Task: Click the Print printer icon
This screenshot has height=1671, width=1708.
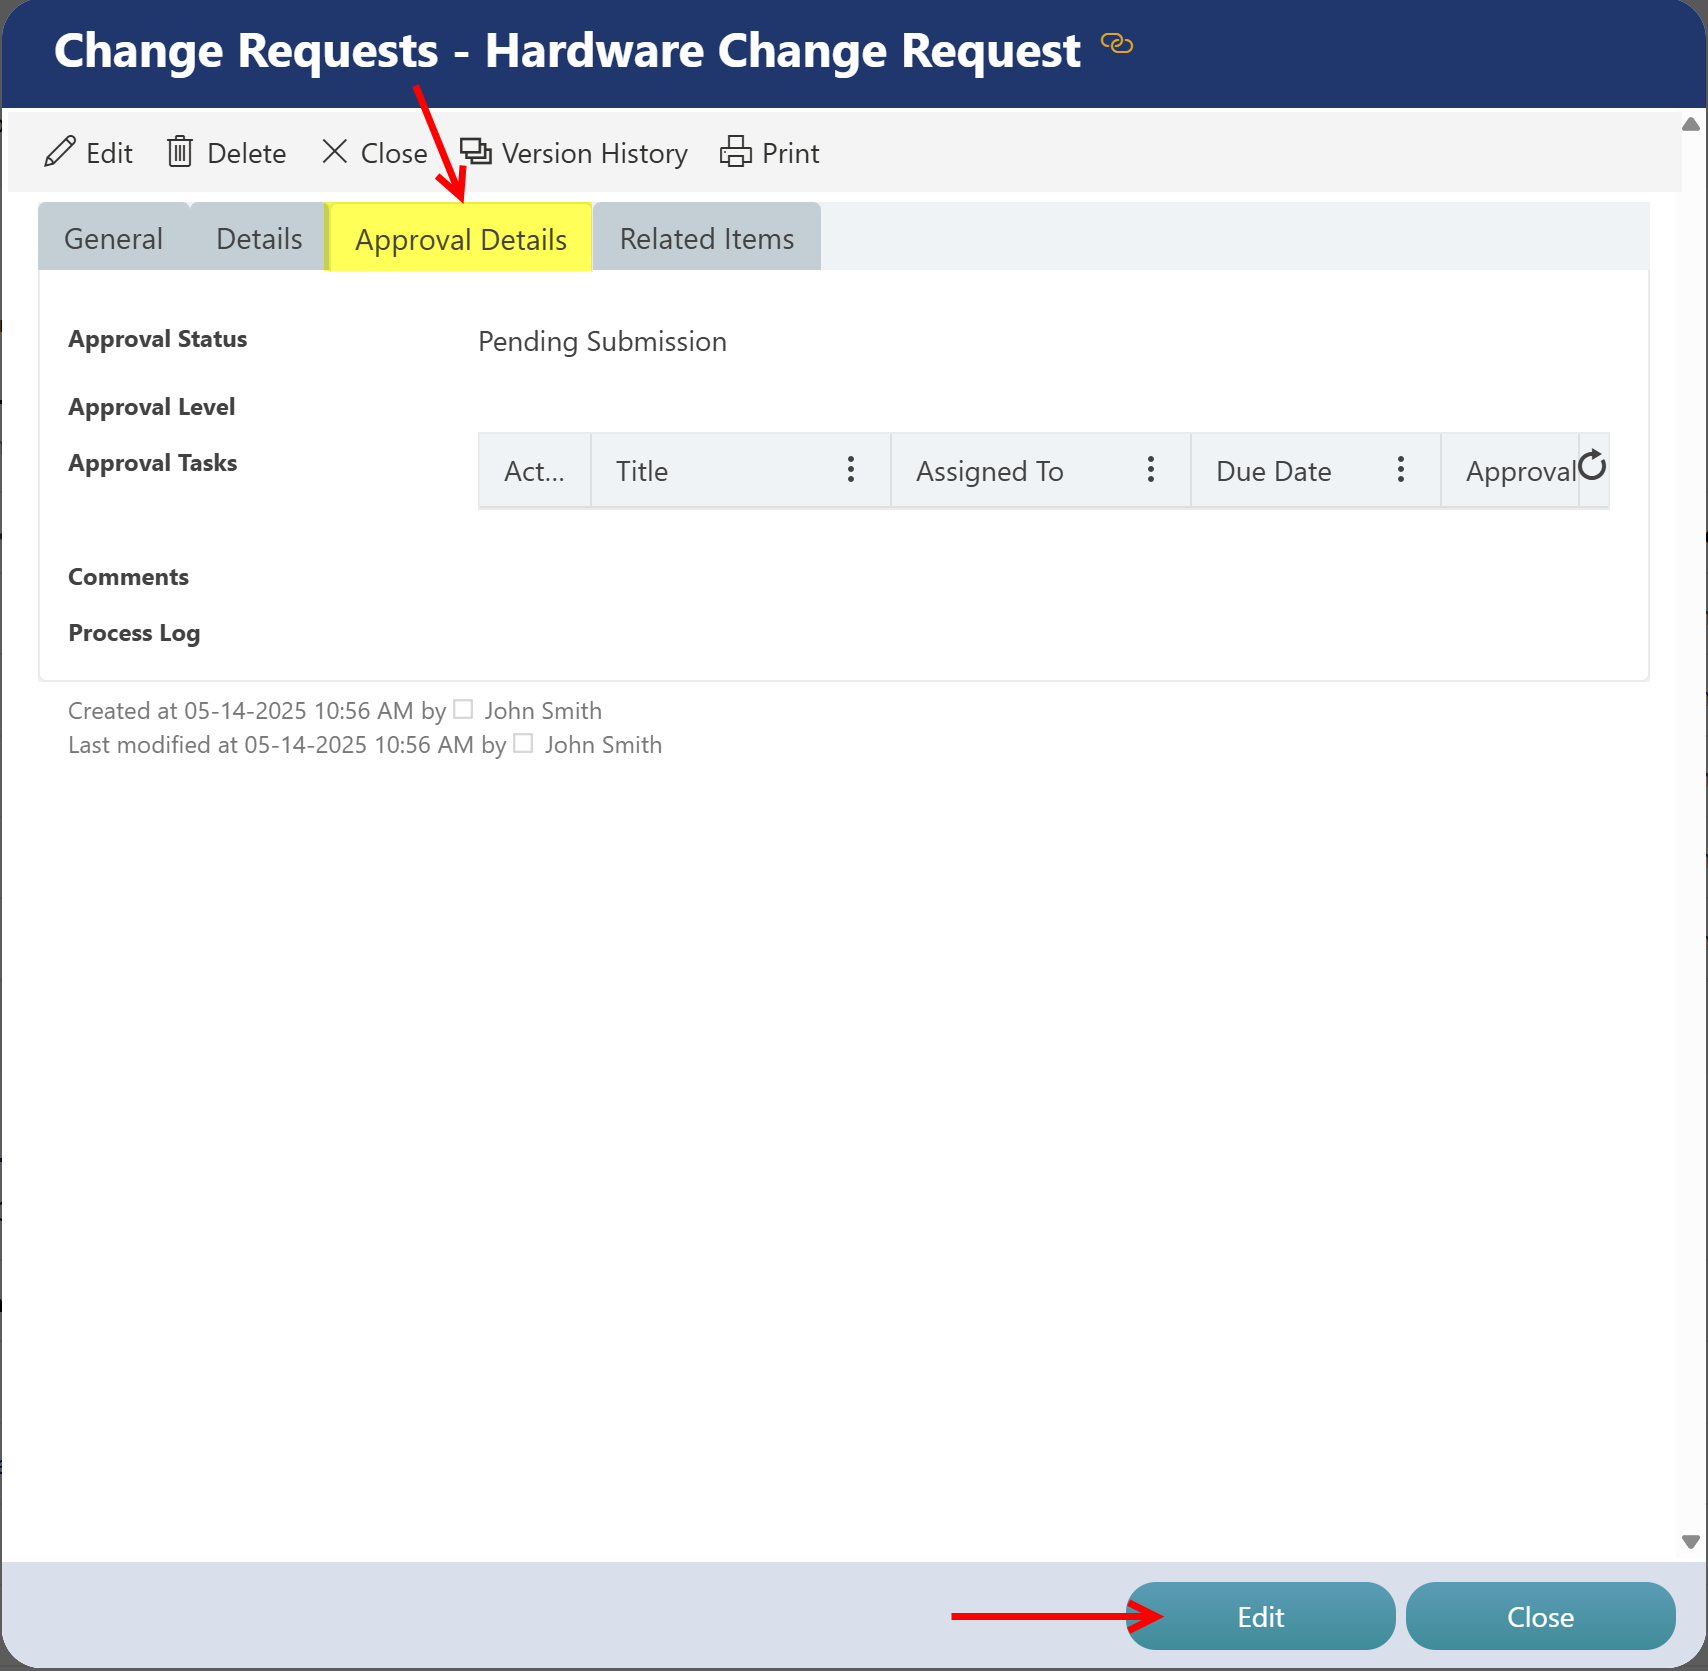Action: (736, 152)
